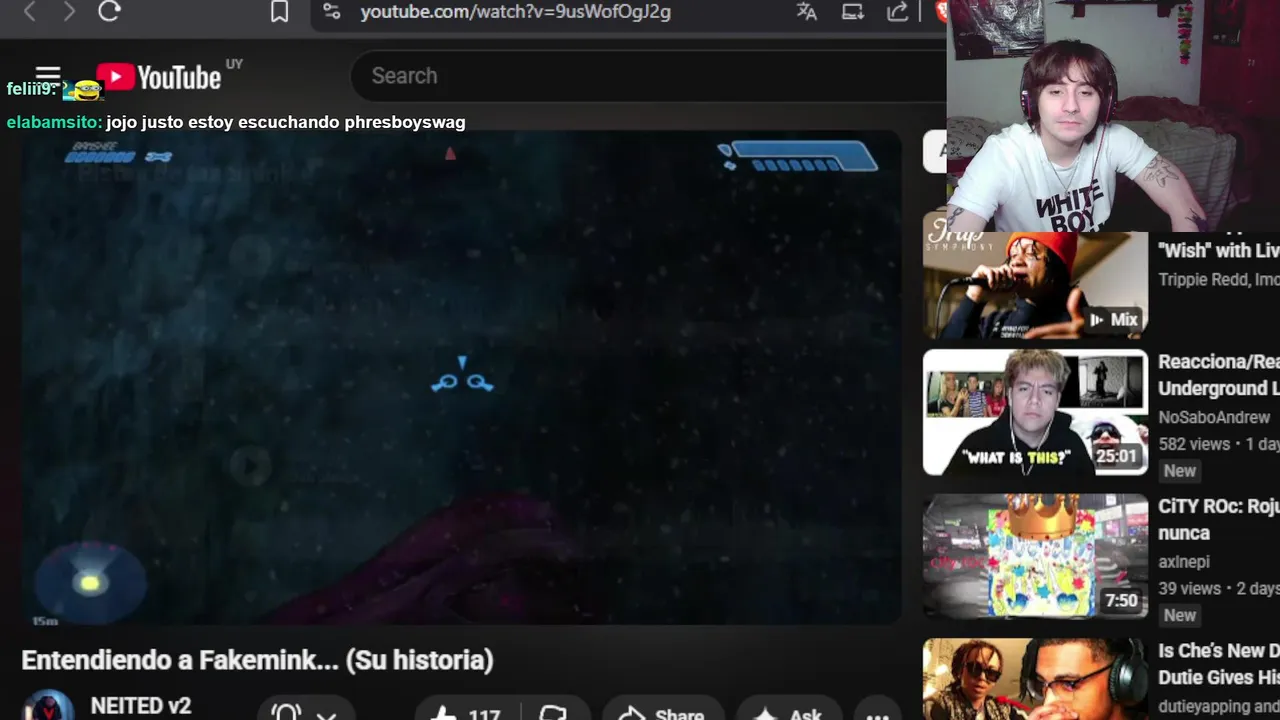Open the Trippie Redd Mix thumbnail
Image resolution: width=1280 pixels, height=720 pixels.
pyautogui.click(x=1035, y=286)
